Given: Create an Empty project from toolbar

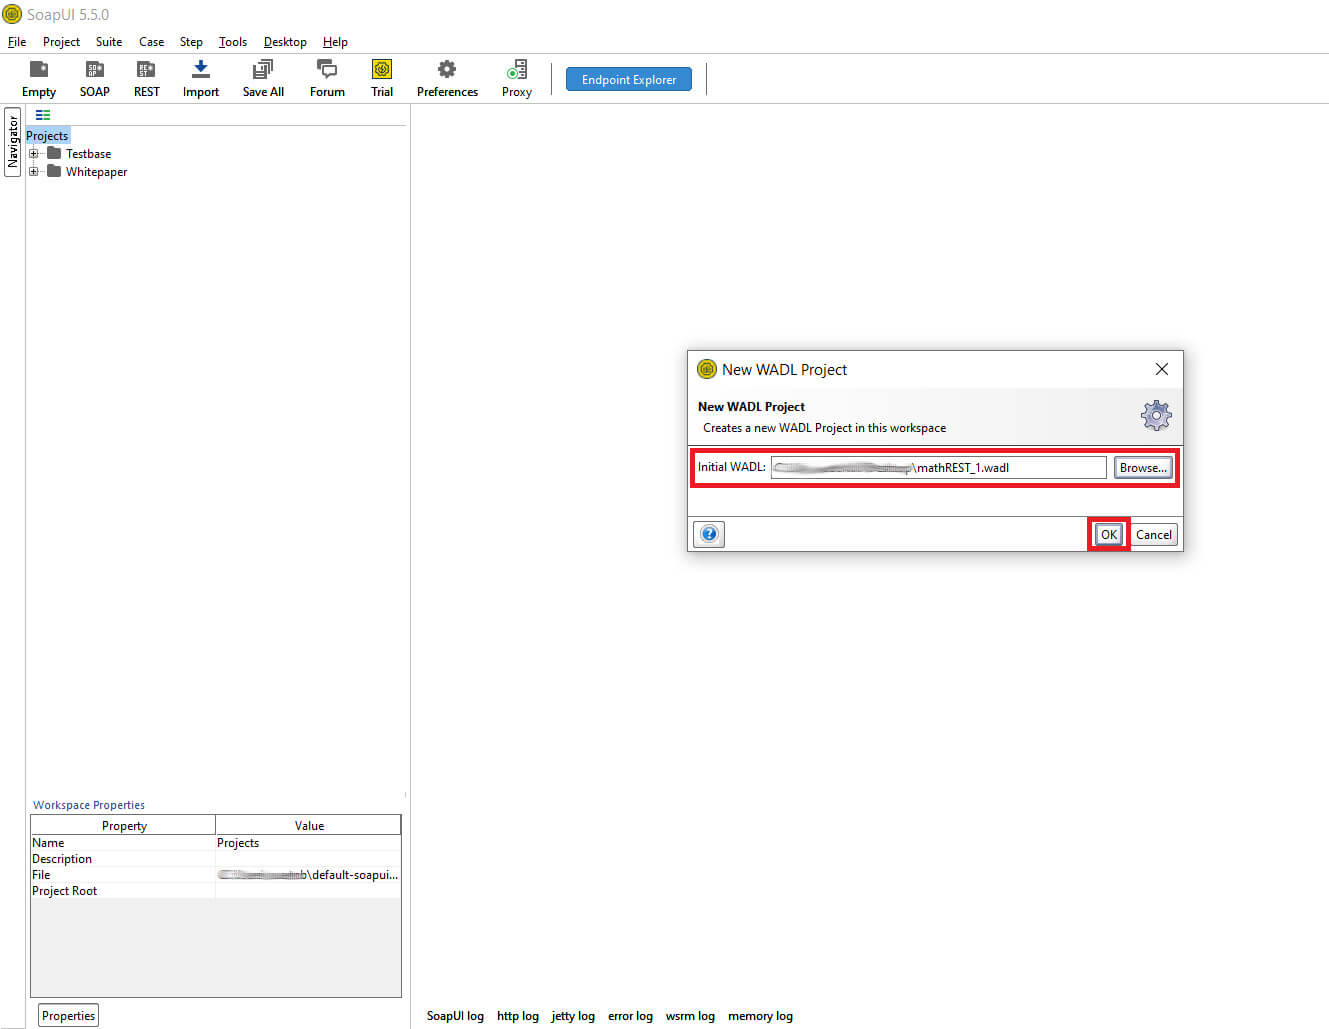Looking at the screenshot, I should [39, 79].
